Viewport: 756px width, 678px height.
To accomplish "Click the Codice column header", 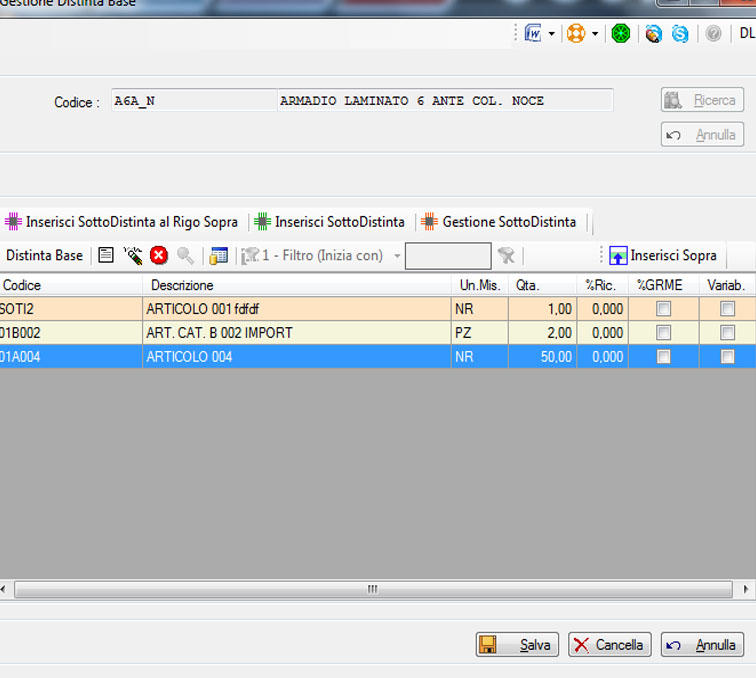I will (71, 285).
